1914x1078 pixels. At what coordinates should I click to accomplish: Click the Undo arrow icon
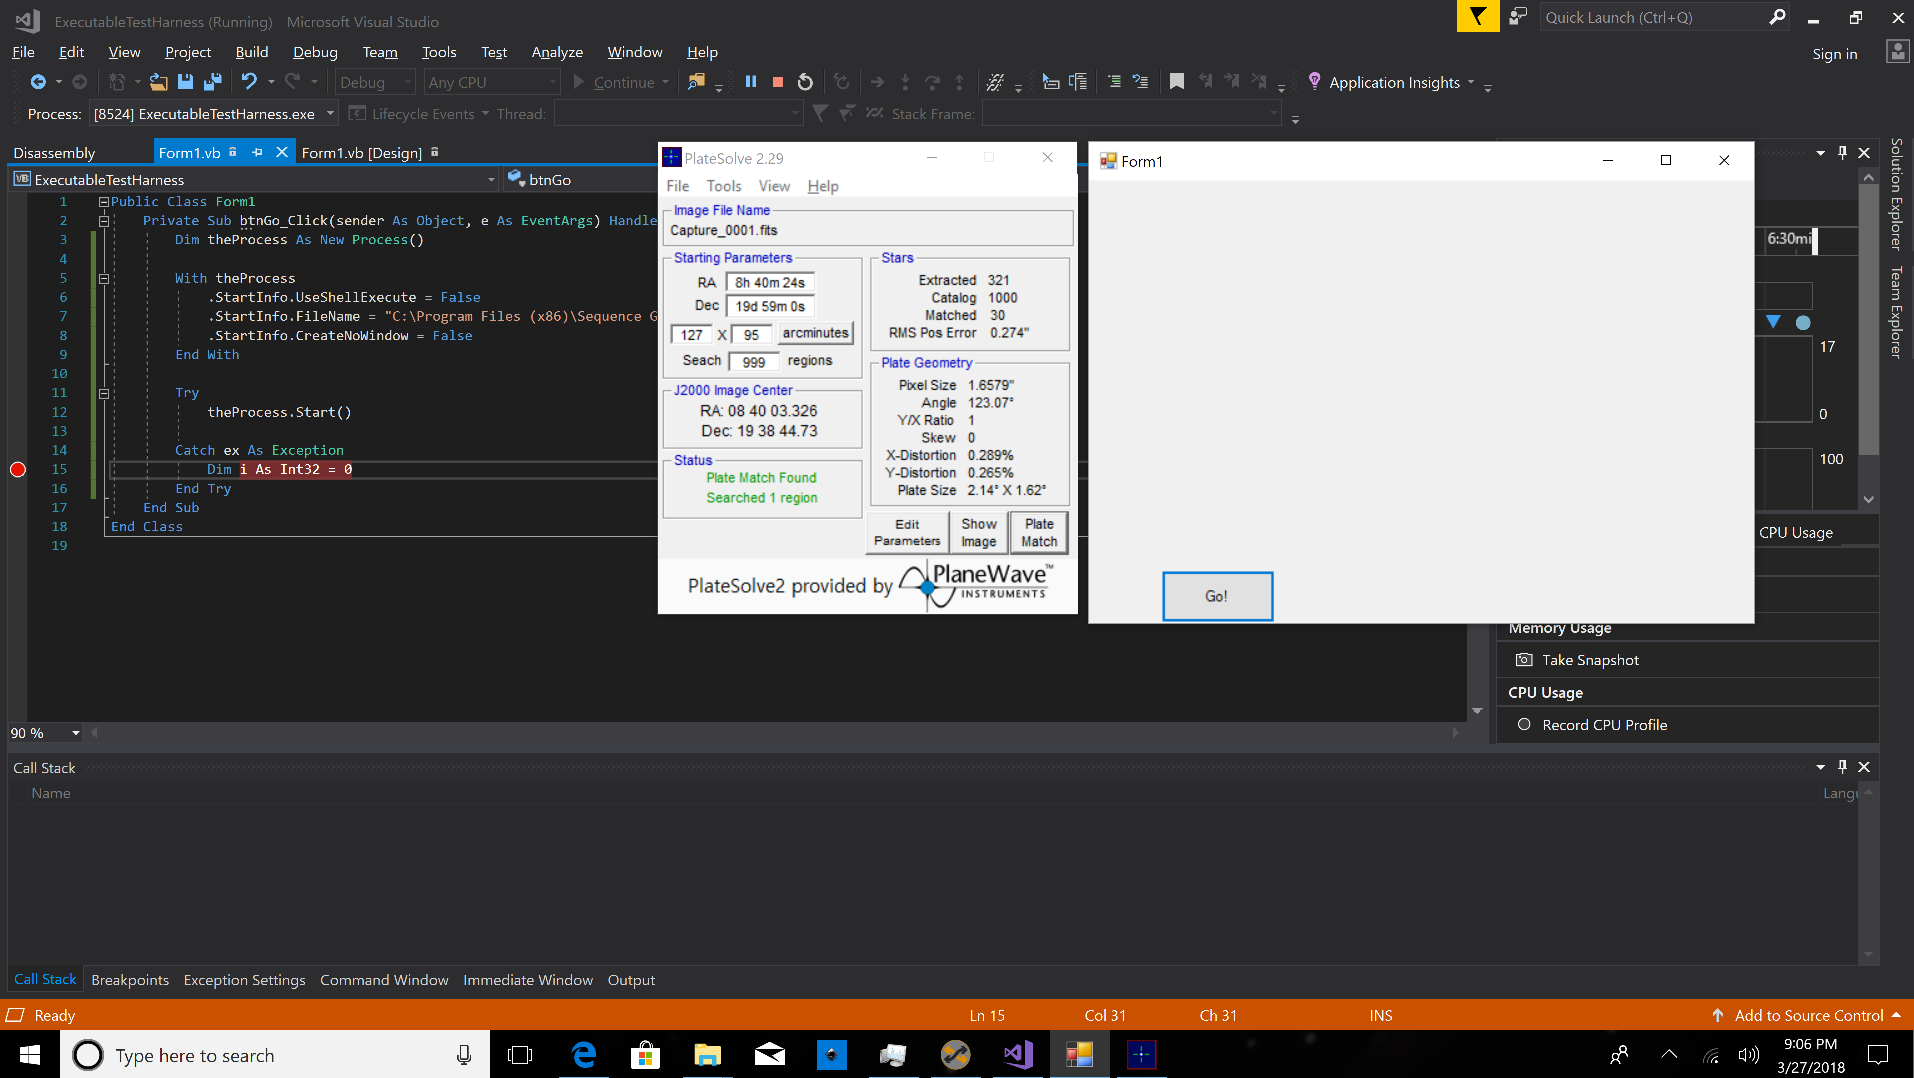click(x=249, y=82)
